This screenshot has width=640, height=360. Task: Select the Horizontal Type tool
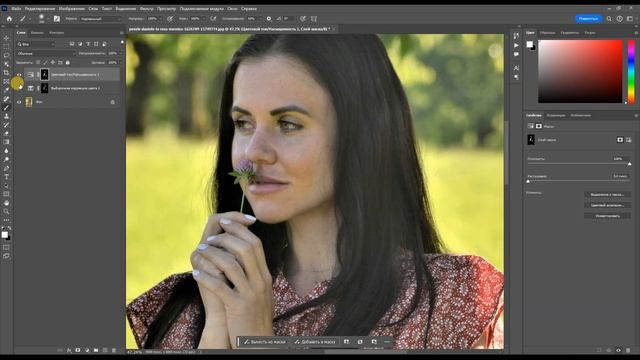tap(6, 177)
